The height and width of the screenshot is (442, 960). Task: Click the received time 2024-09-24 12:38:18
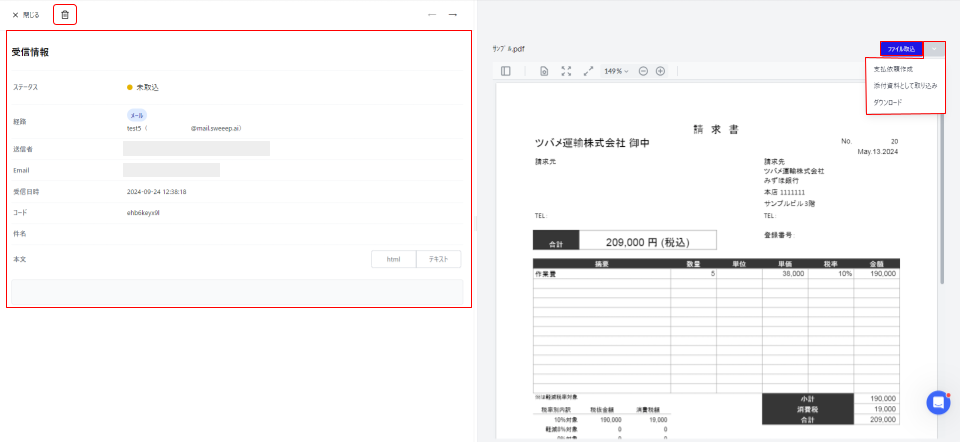click(157, 192)
